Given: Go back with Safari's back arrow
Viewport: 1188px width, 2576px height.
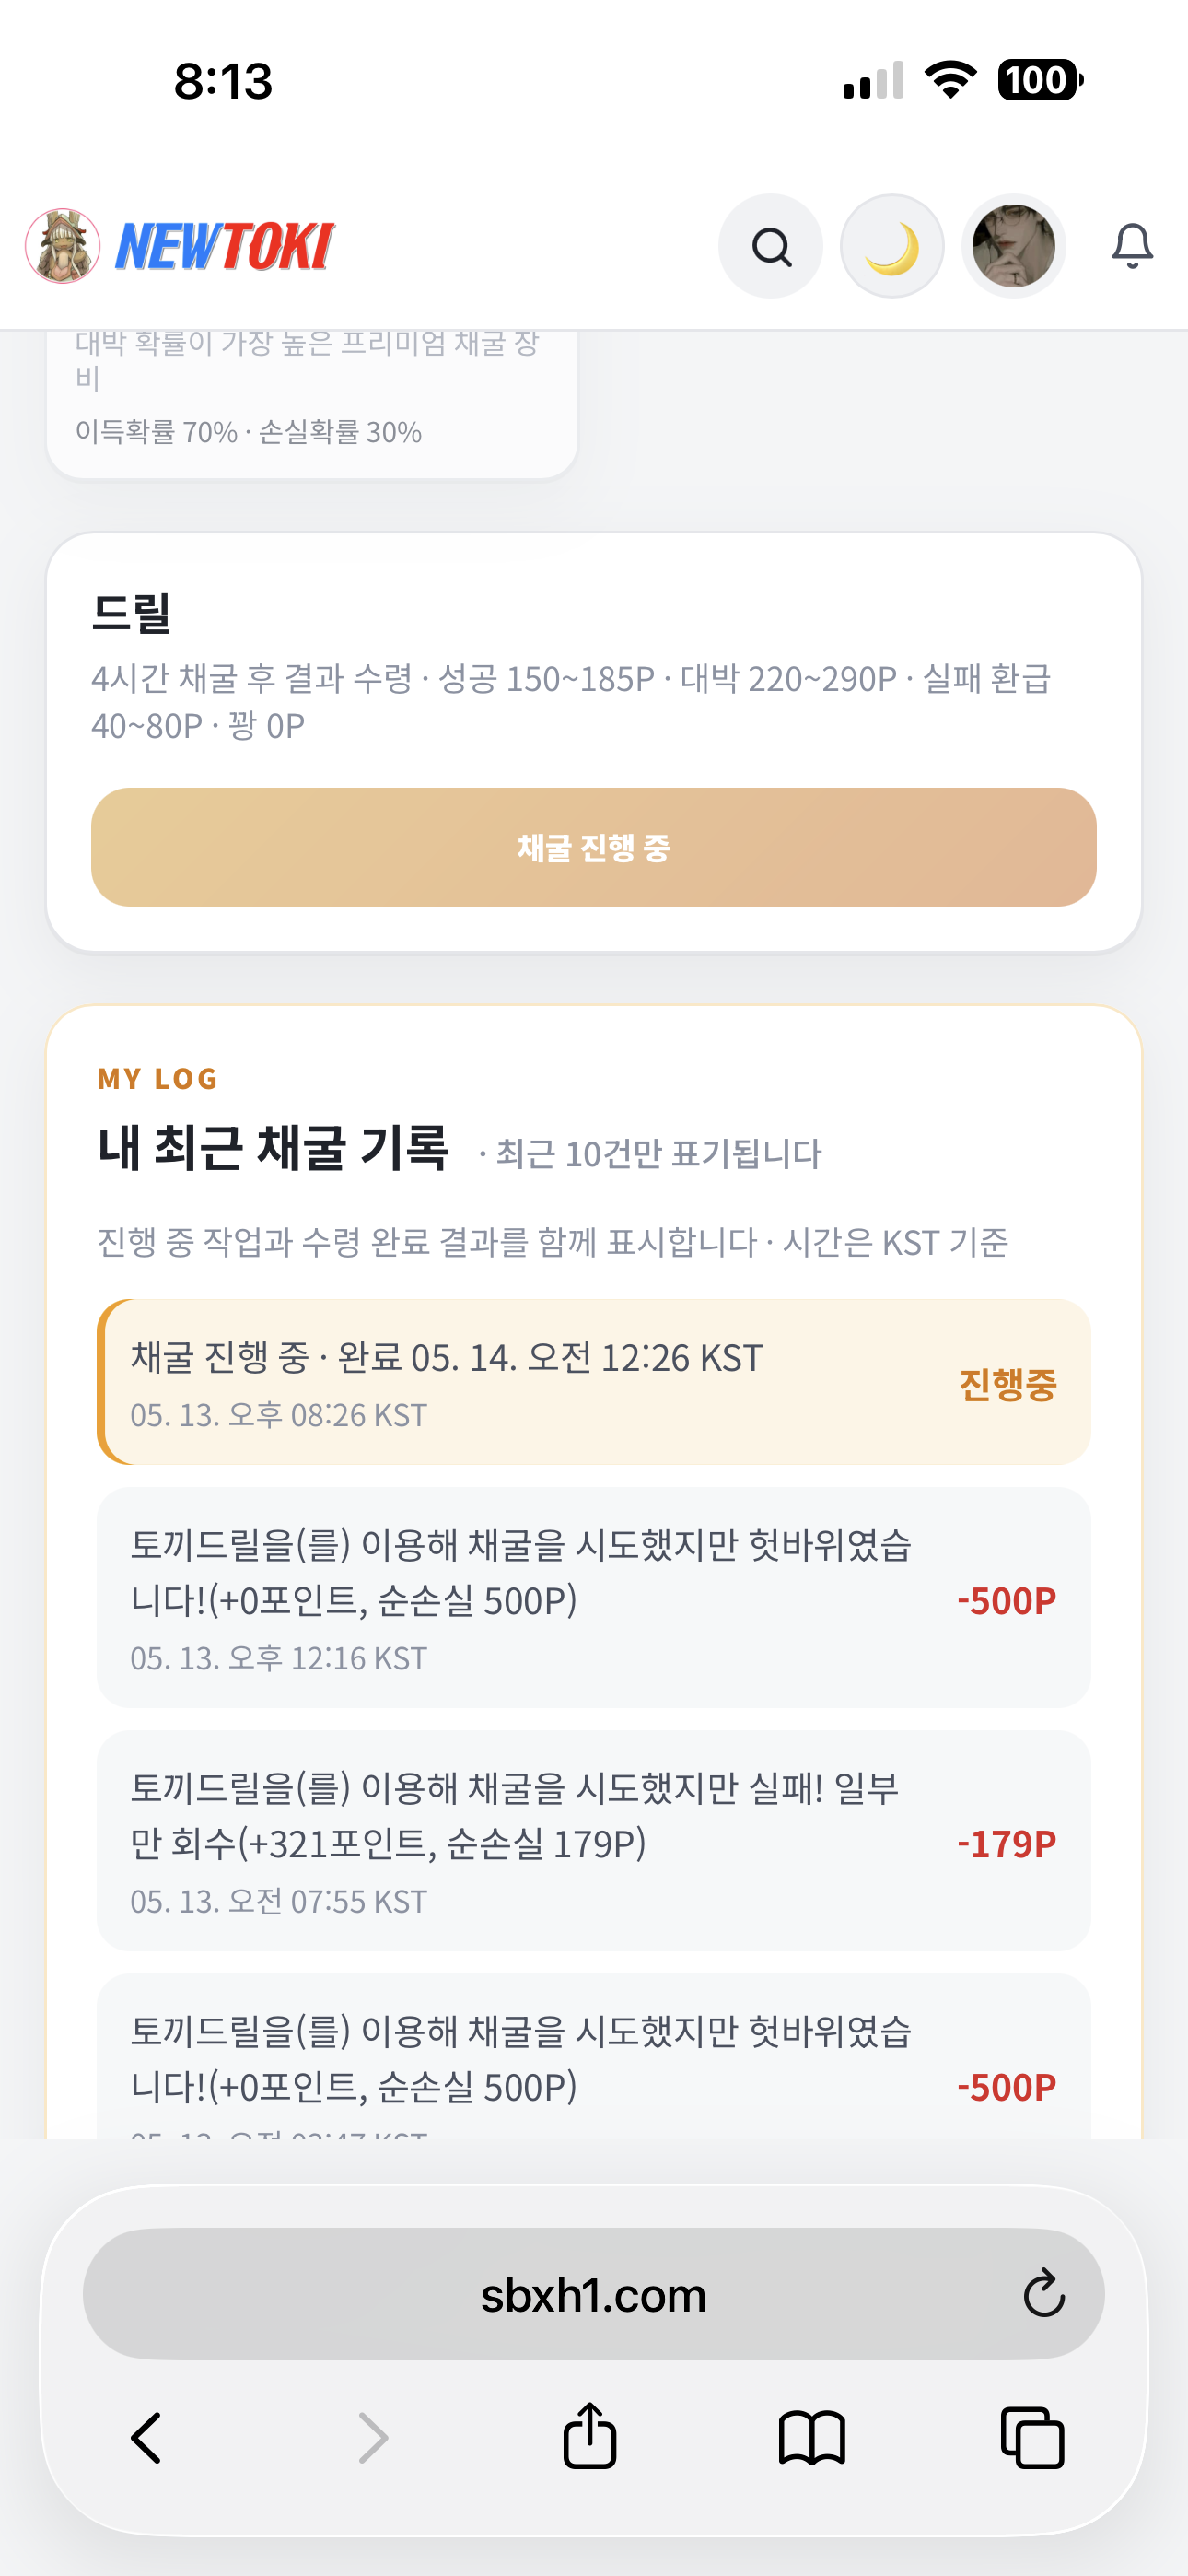Looking at the screenshot, I should [147, 2438].
